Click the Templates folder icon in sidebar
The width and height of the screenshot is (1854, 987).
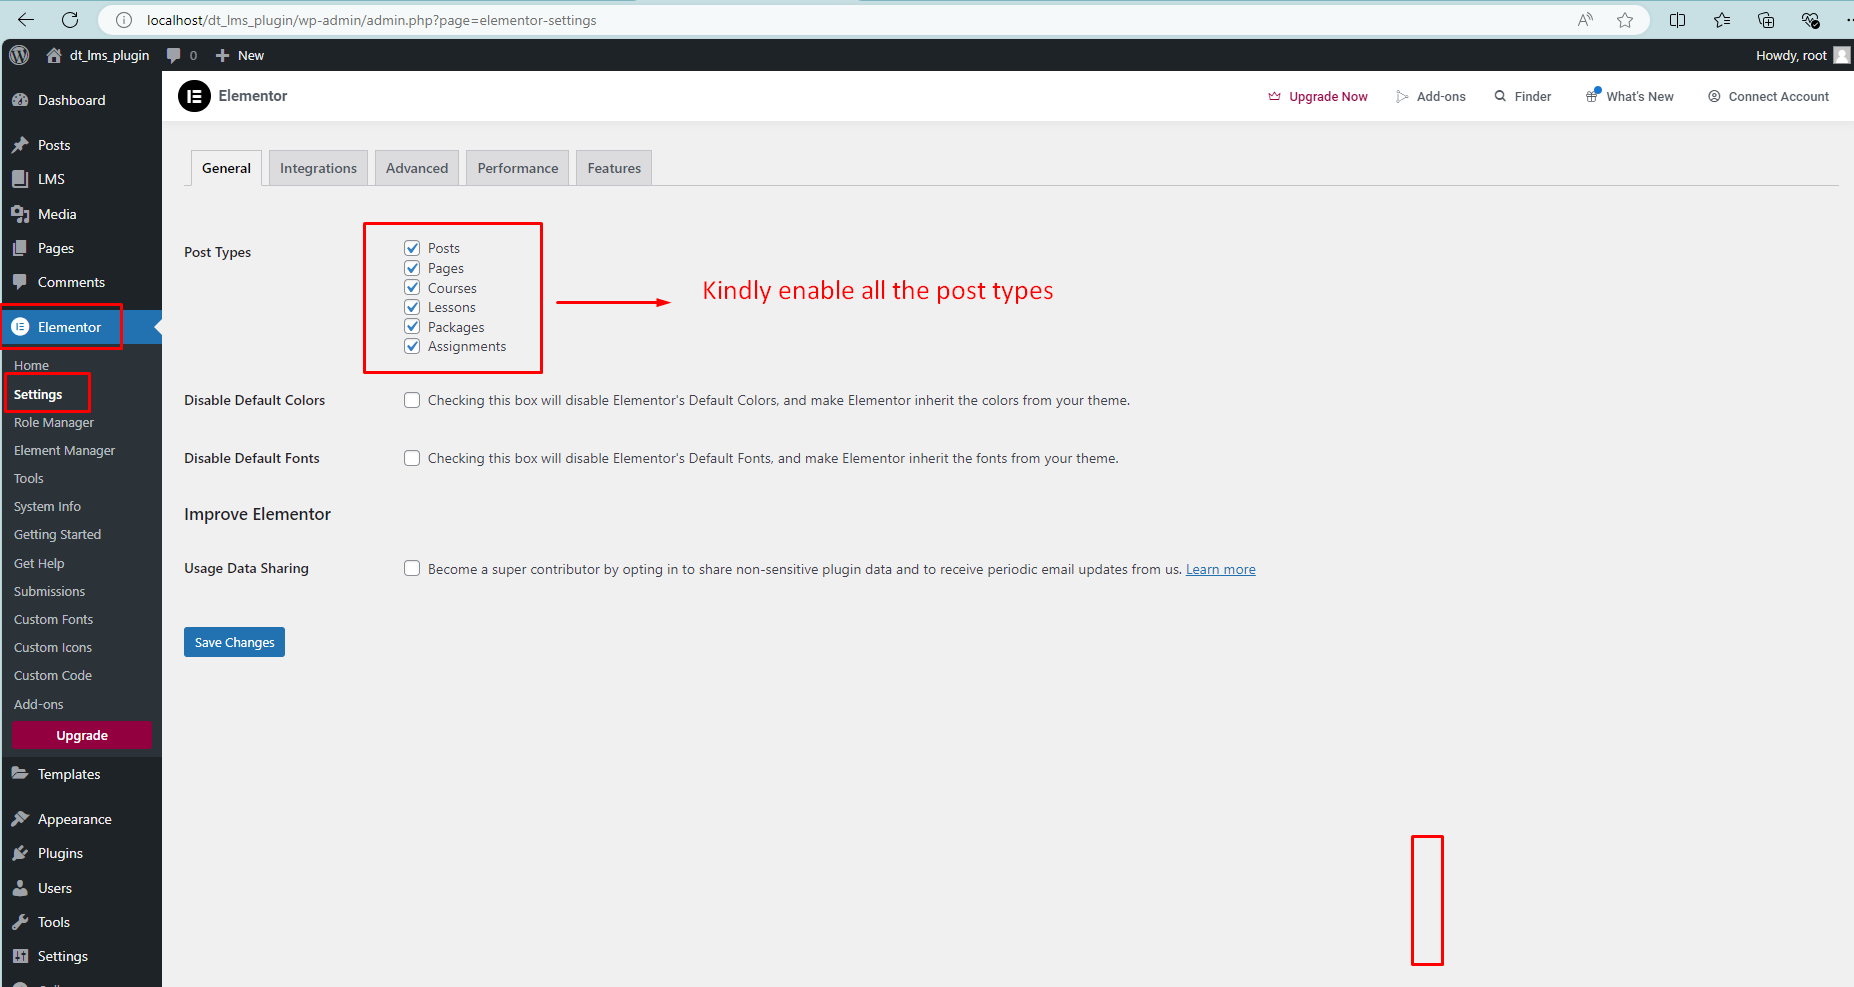pyautogui.click(x=20, y=774)
